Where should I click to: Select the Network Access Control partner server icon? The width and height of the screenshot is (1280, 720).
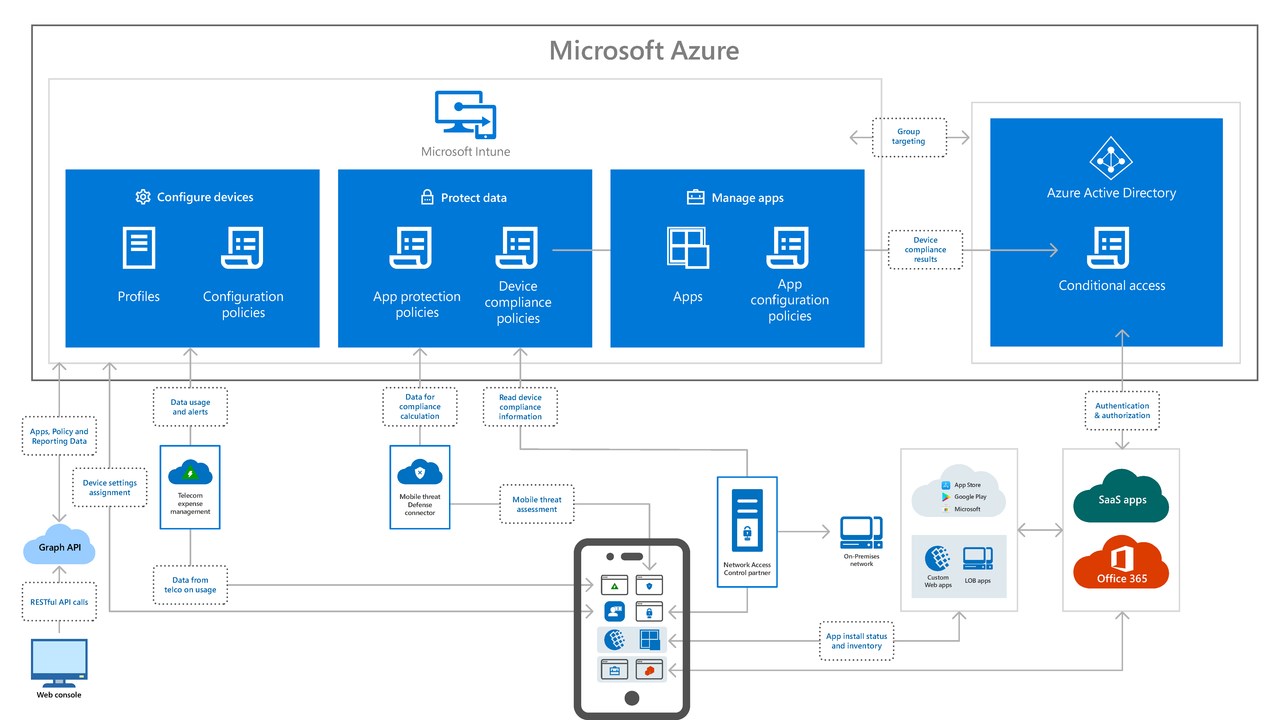(x=747, y=520)
